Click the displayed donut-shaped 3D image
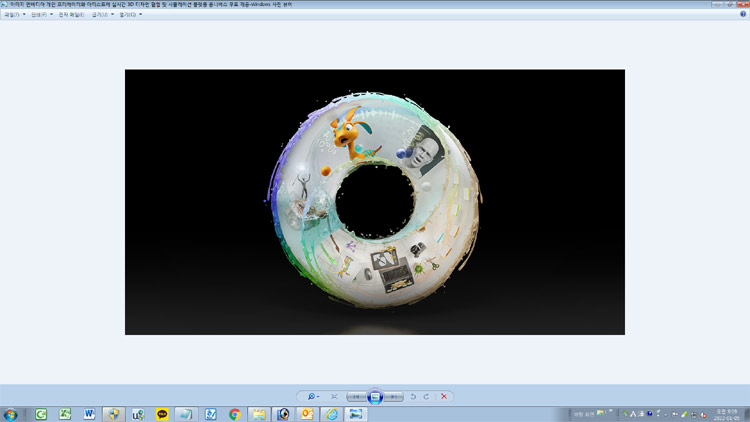 pyautogui.click(x=375, y=201)
